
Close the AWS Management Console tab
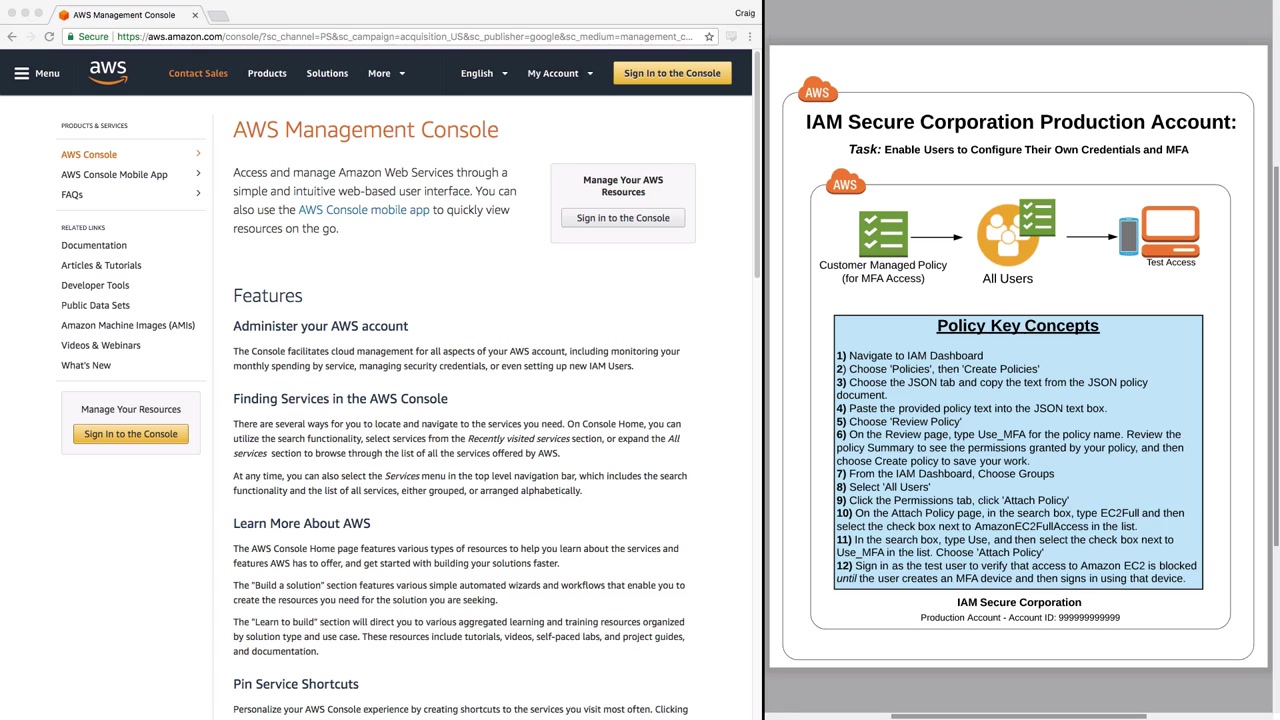(x=195, y=15)
